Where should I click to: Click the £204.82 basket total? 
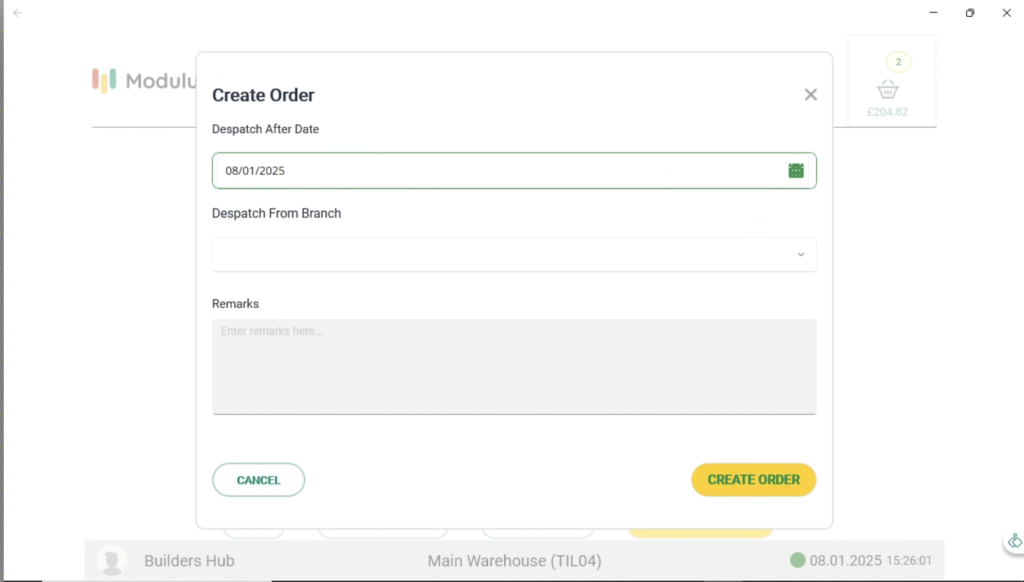coord(888,112)
